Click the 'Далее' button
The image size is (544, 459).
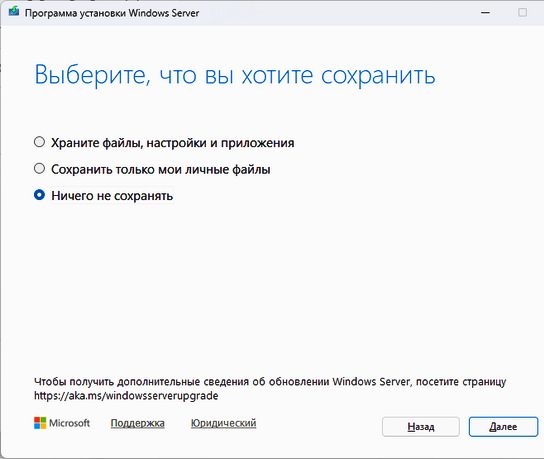[503, 426]
